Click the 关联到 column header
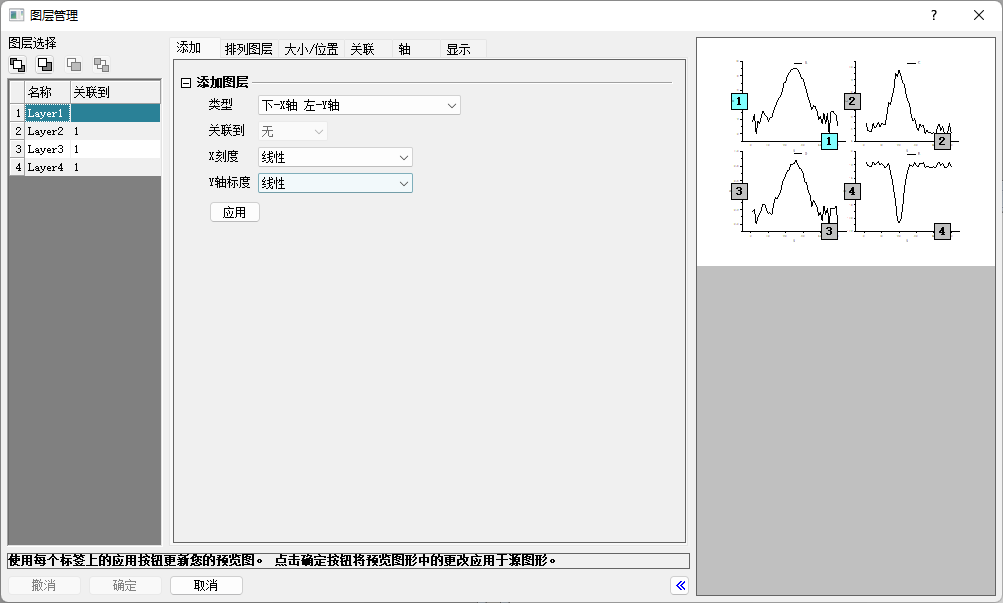This screenshot has width=1003, height=603. [x=91, y=92]
